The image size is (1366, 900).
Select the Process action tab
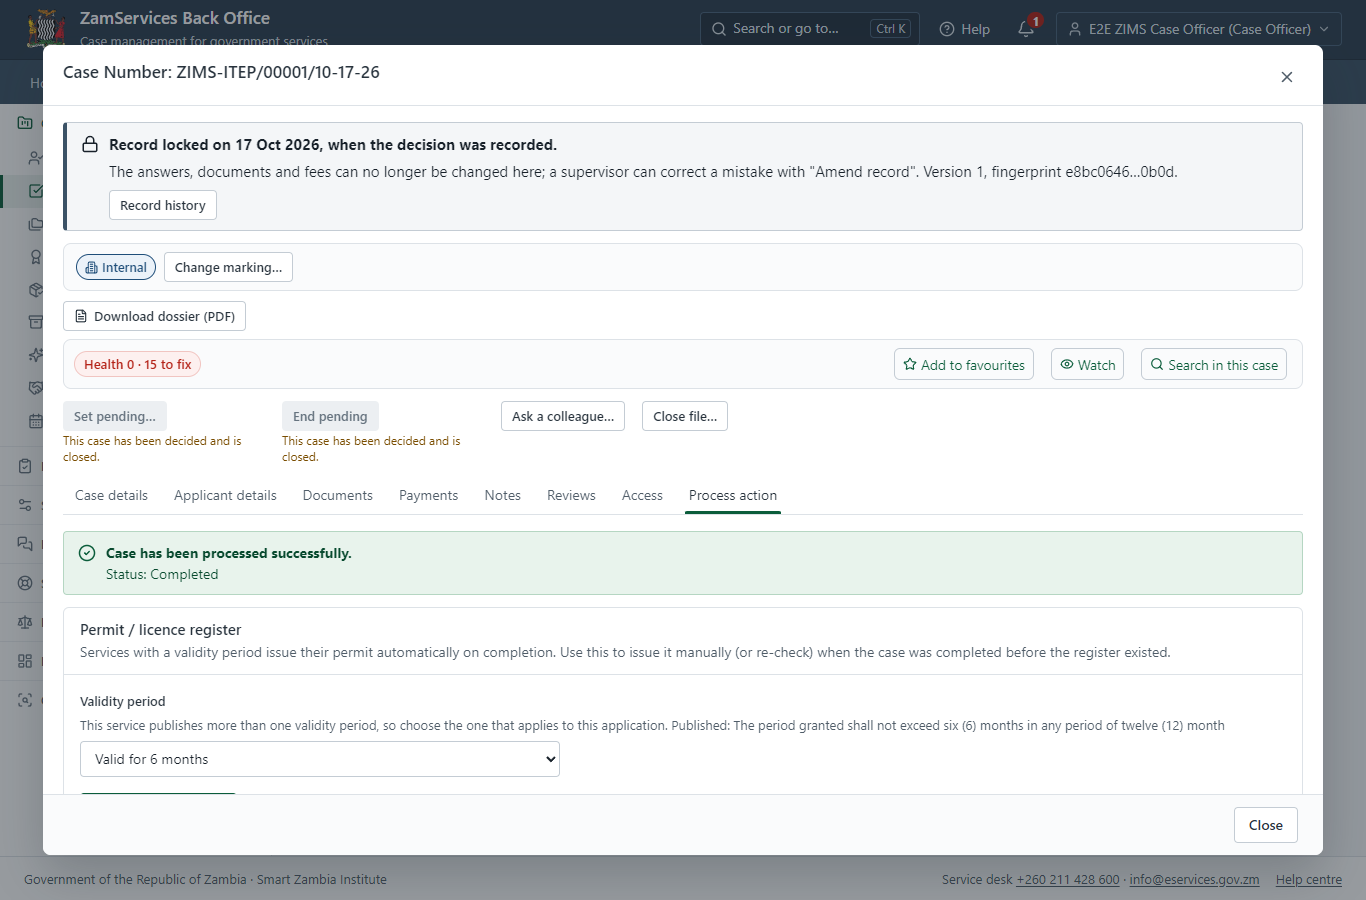point(733,495)
